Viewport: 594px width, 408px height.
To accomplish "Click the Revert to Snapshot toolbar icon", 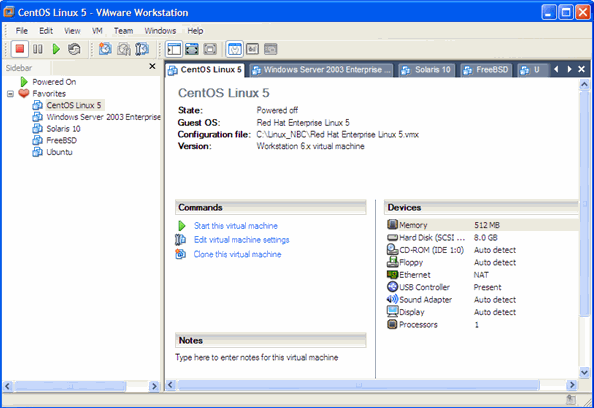I will click(x=123, y=49).
